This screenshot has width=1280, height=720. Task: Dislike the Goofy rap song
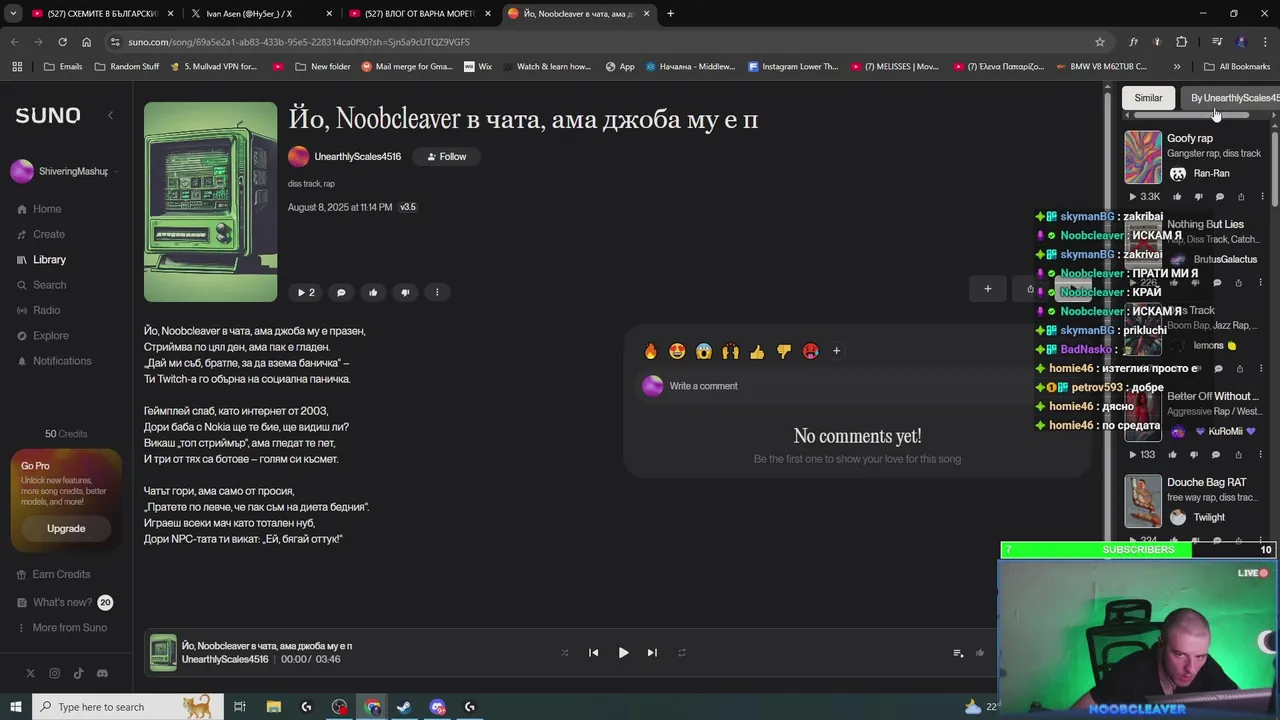[1198, 197]
